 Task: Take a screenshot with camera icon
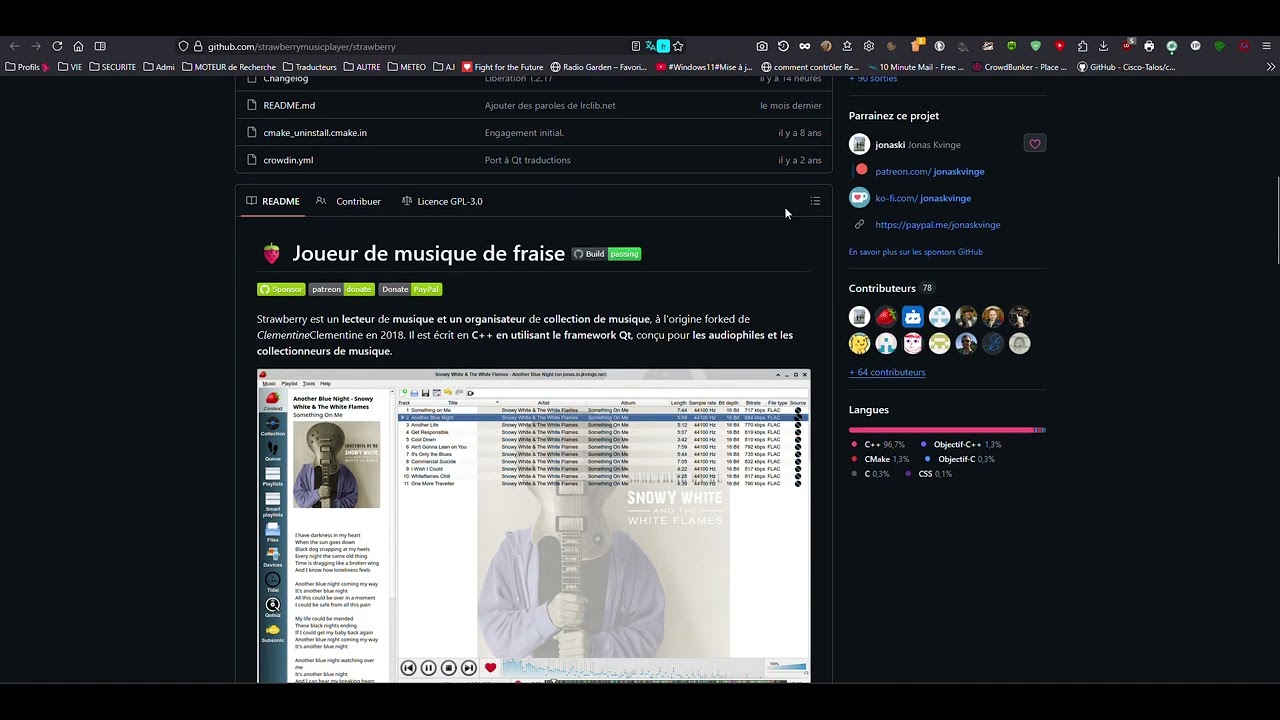(x=762, y=46)
